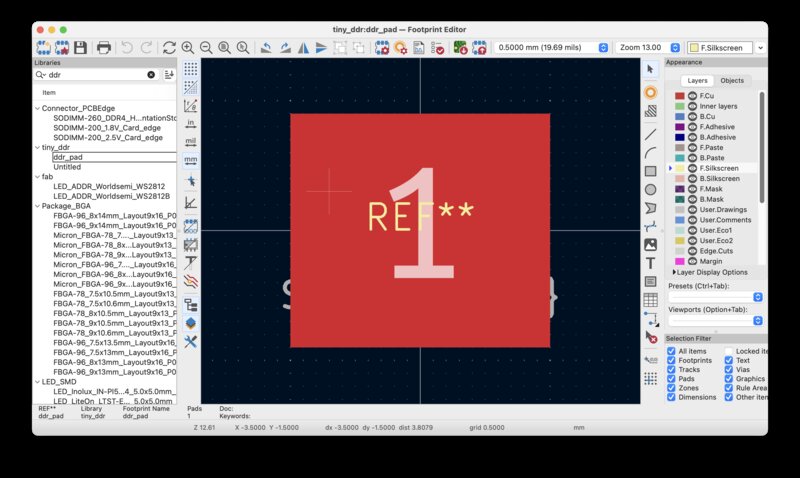The height and width of the screenshot is (478, 800).
Task: Disable Footprints in the Selection Filter
Action: [671, 361]
